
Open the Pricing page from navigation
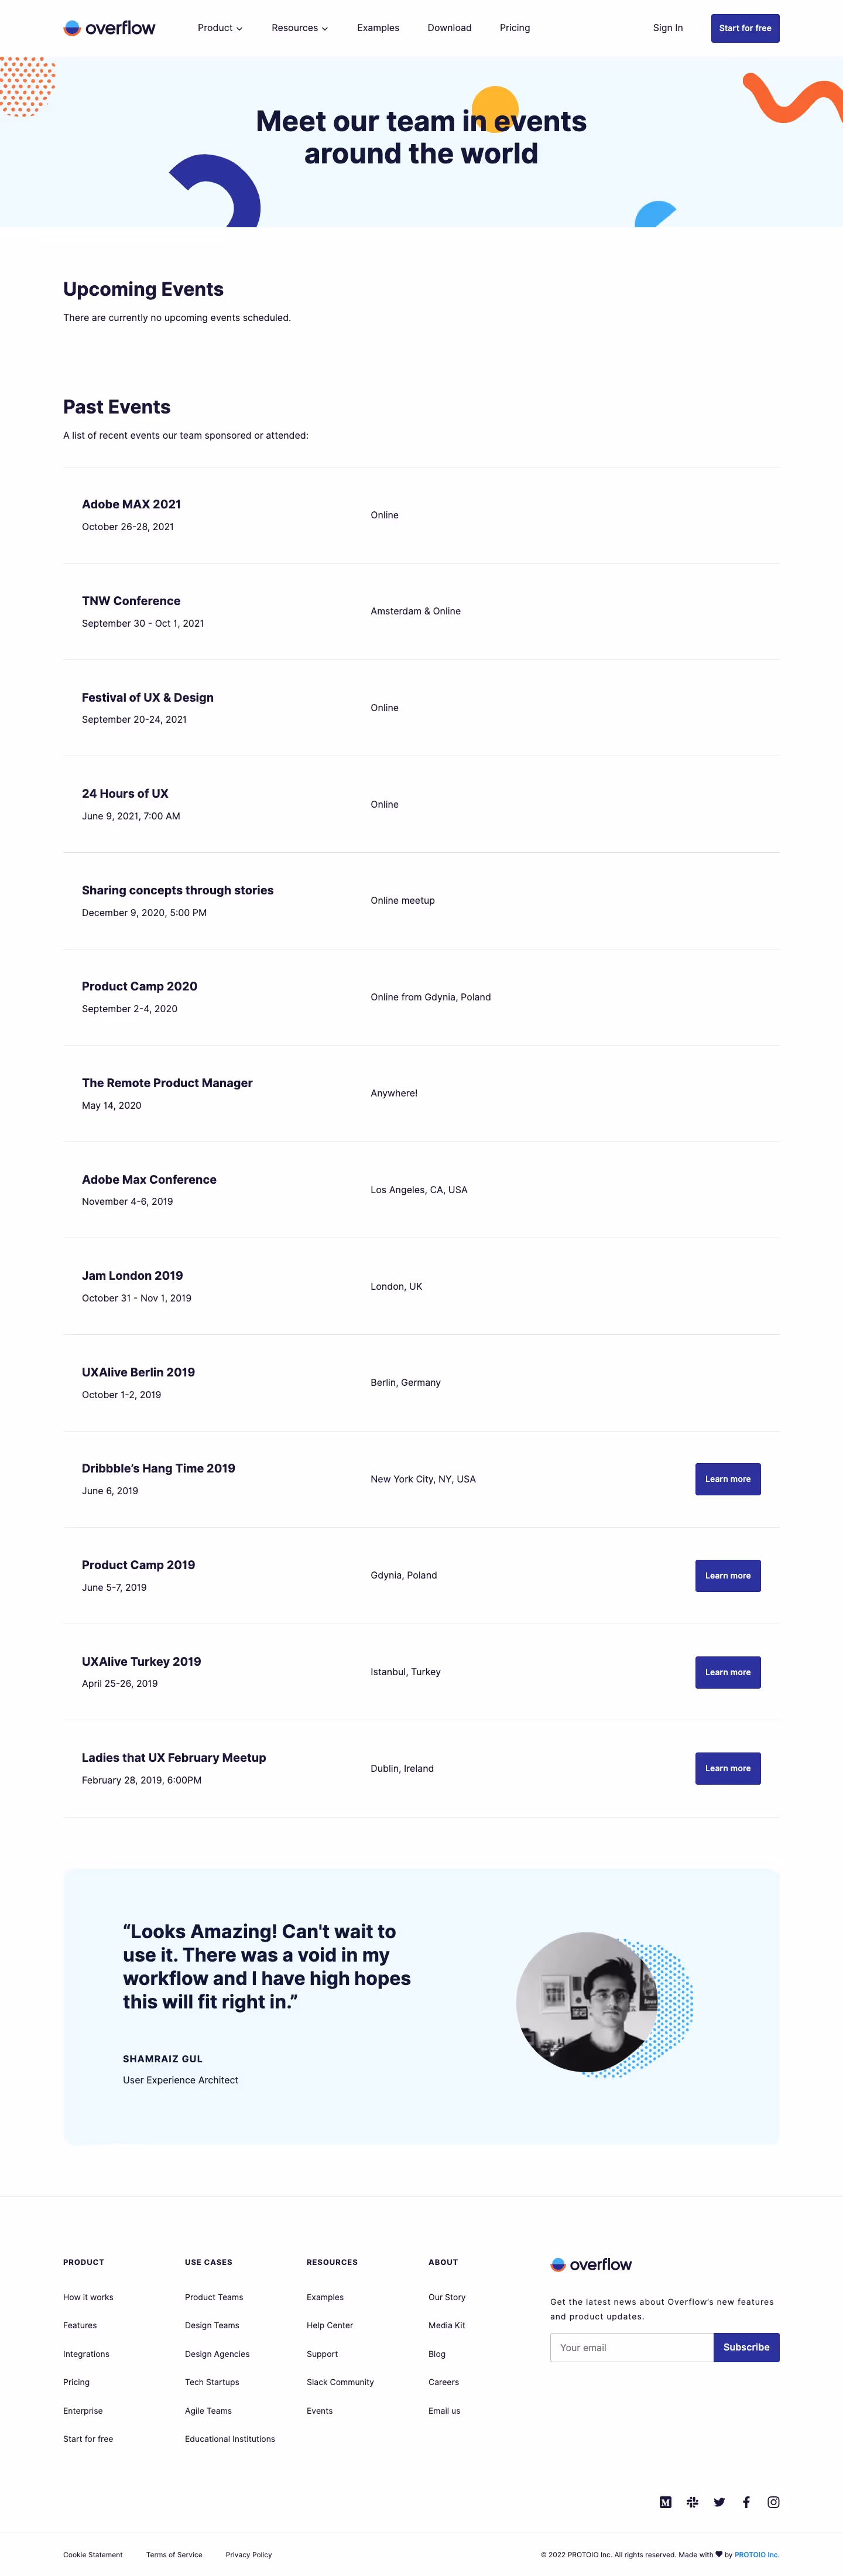coord(514,27)
